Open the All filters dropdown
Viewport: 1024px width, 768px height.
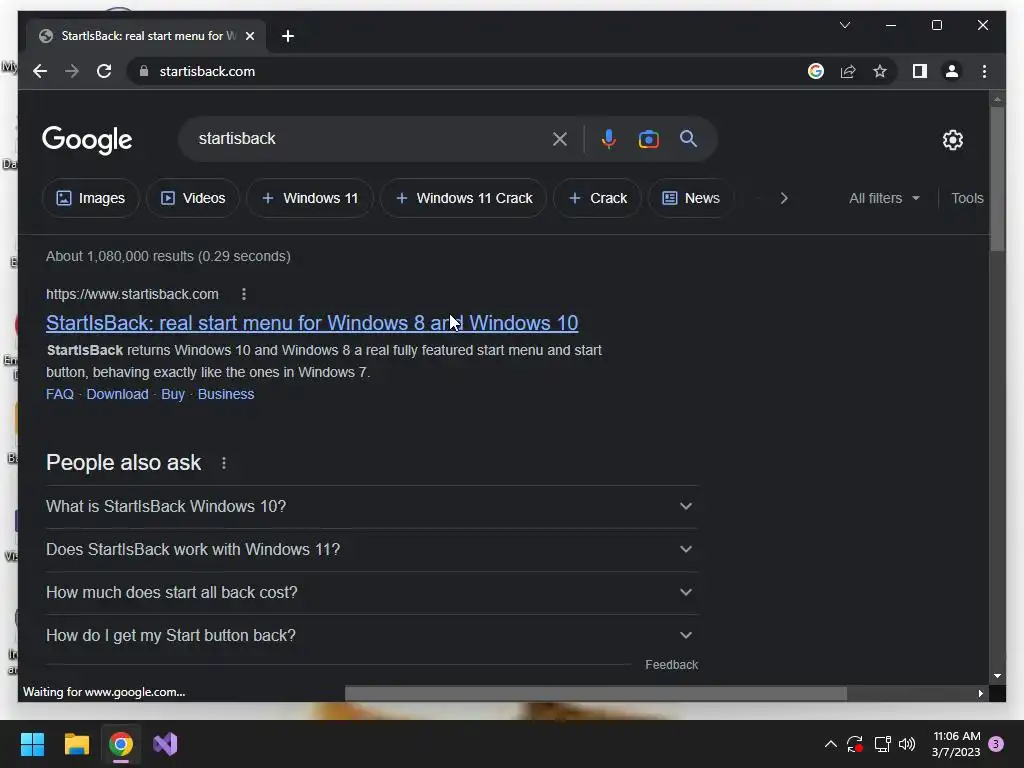pos(884,198)
